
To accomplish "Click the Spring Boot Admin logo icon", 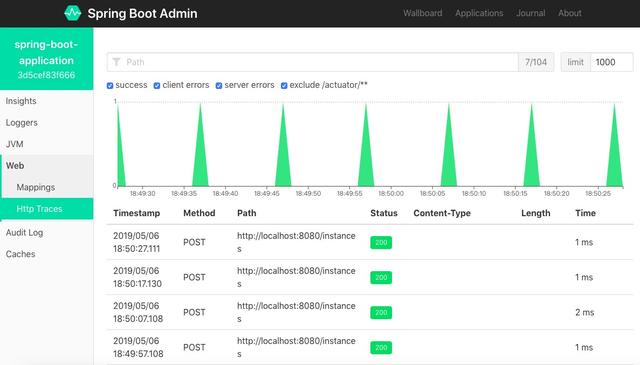I will click(73, 13).
